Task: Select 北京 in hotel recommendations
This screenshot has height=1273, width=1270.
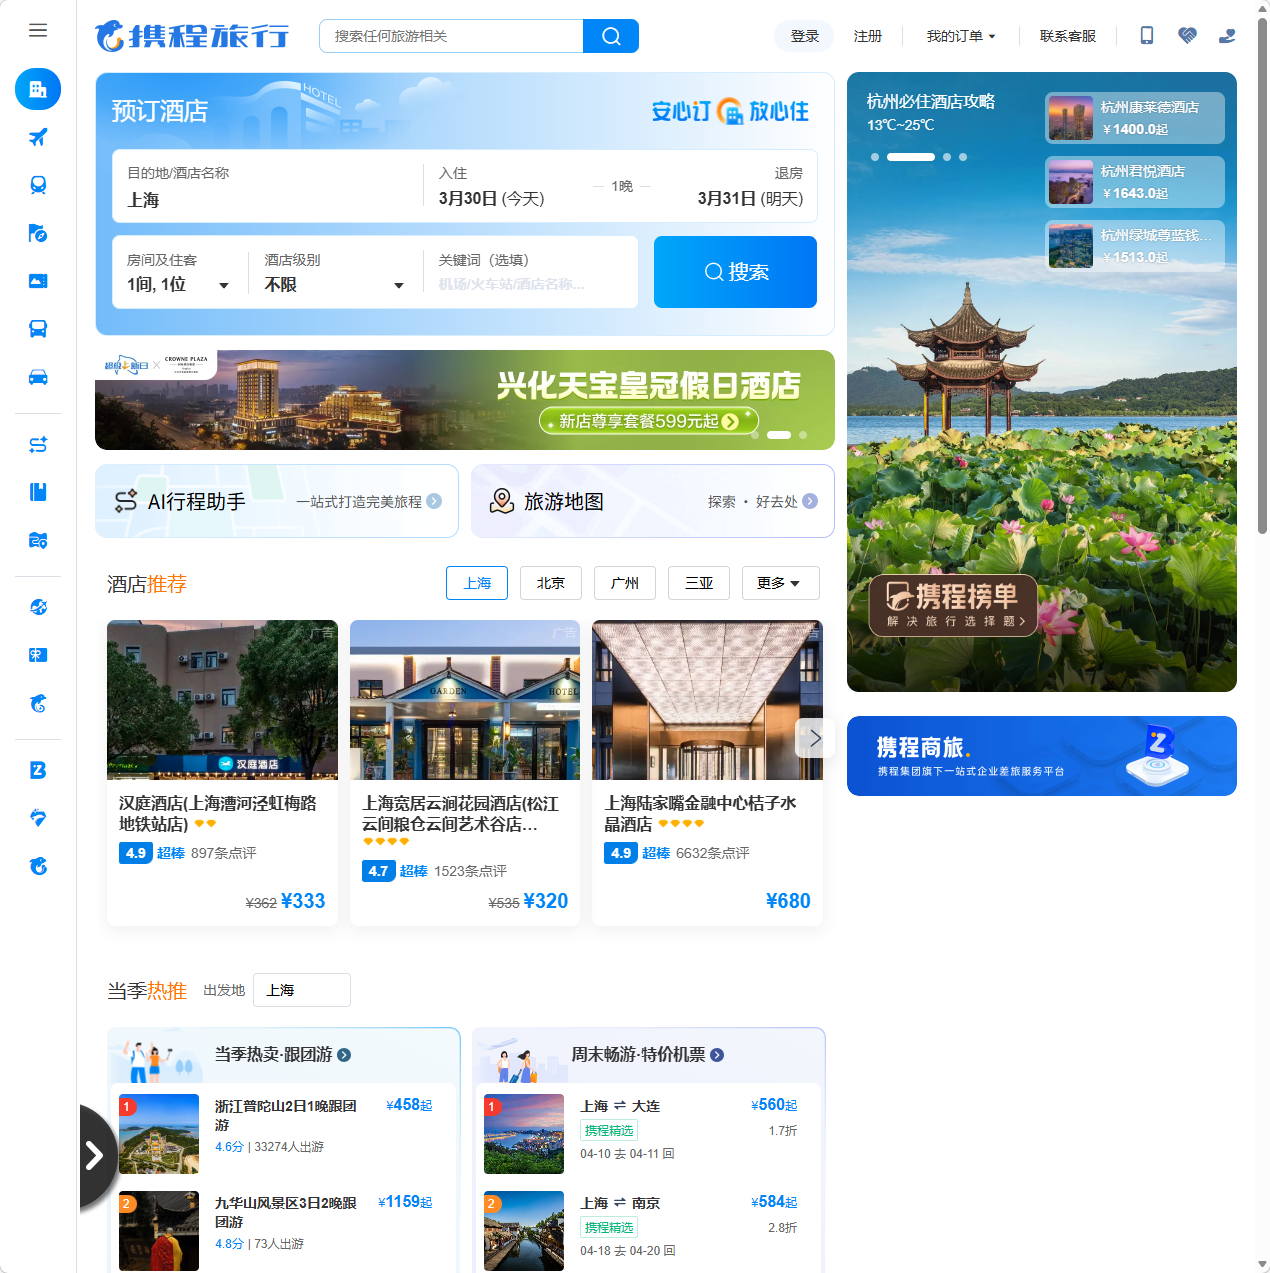Action: pyautogui.click(x=551, y=583)
